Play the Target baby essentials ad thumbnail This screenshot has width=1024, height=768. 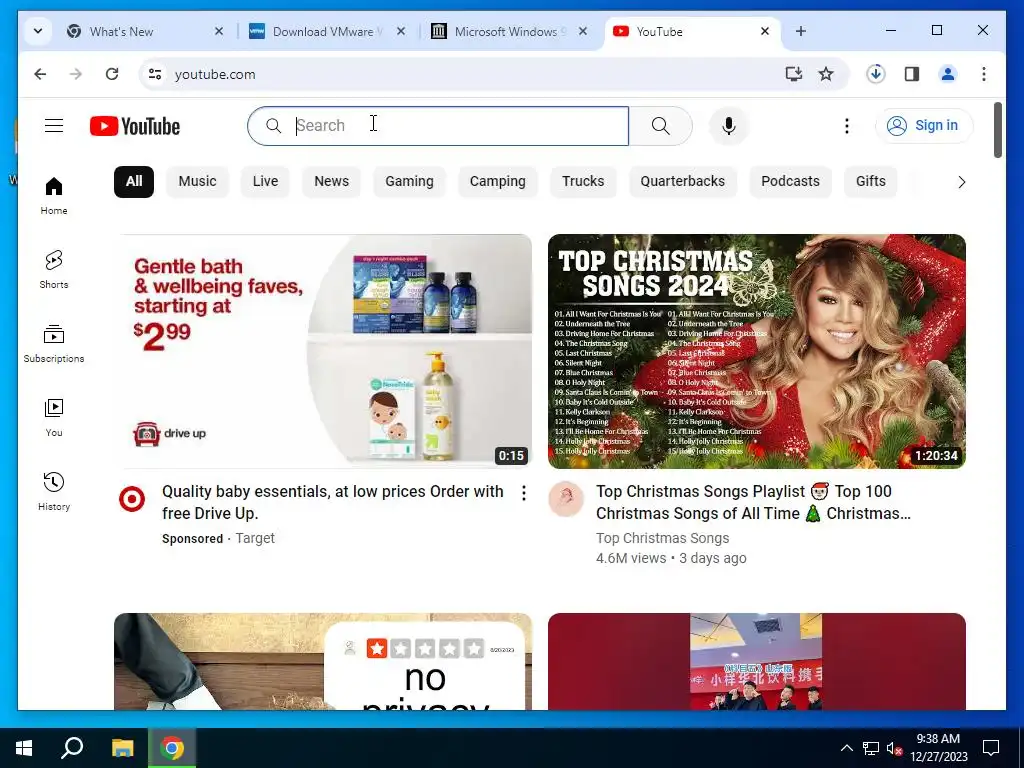pos(323,351)
